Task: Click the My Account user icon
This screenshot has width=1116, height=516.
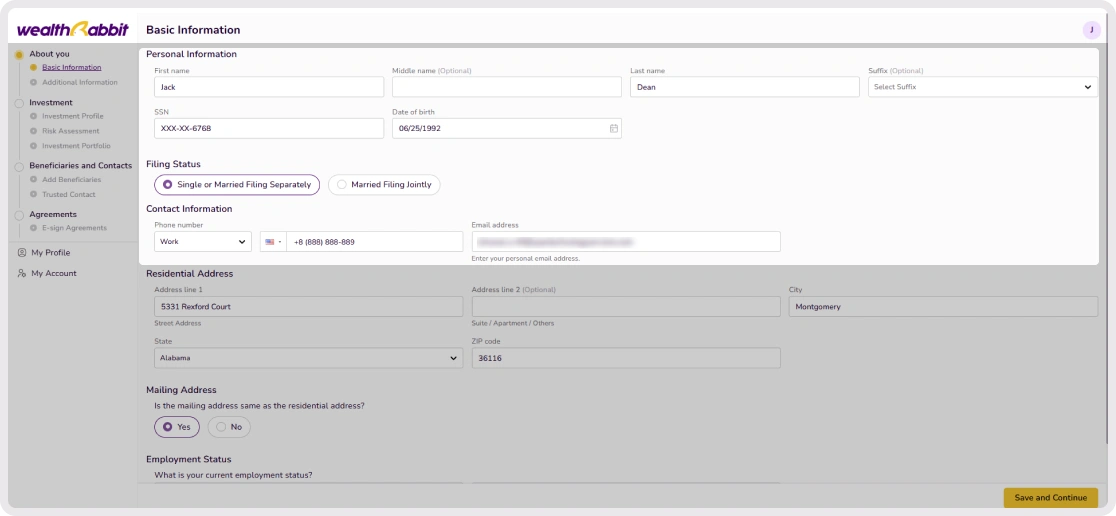Action: pos(22,273)
